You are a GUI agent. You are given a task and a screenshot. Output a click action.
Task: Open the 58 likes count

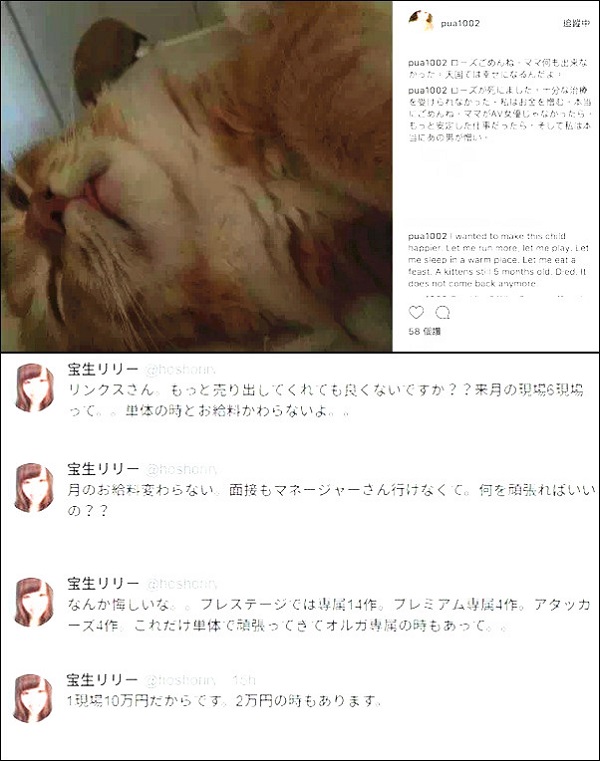(x=425, y=331)
